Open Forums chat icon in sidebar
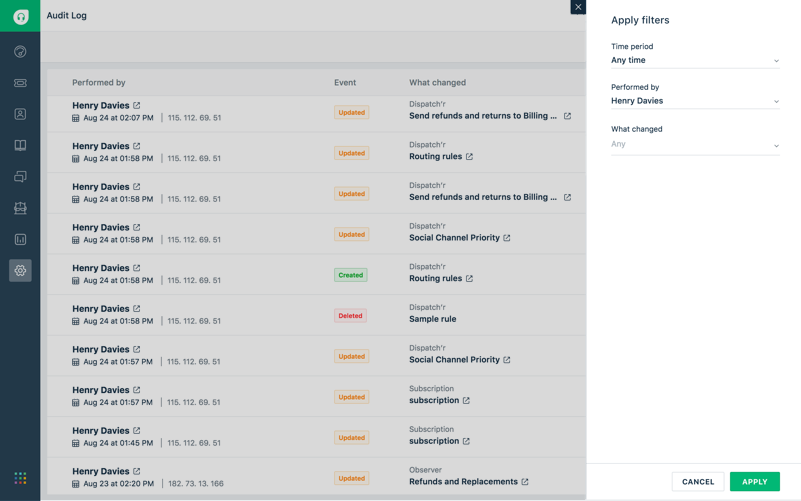The width and height of the screenshot is (801, 501). [x=20, y=177]
